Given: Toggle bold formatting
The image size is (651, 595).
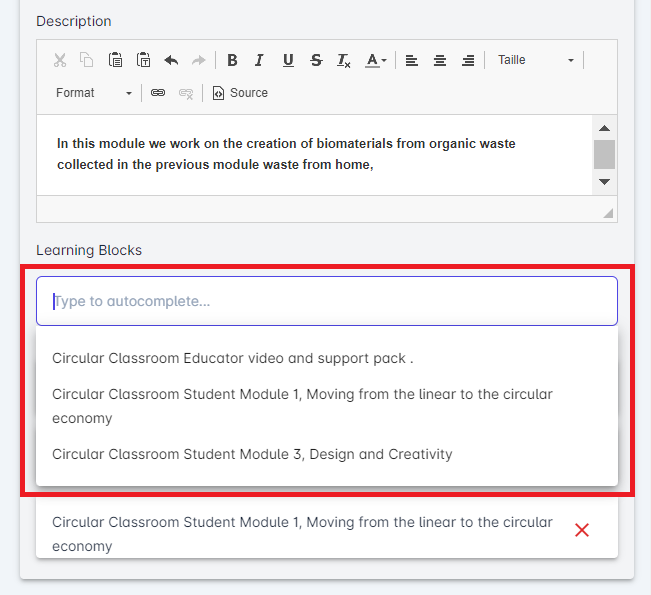Looking at the screenshot, I should pyautogui.click(x=232, y=60).
